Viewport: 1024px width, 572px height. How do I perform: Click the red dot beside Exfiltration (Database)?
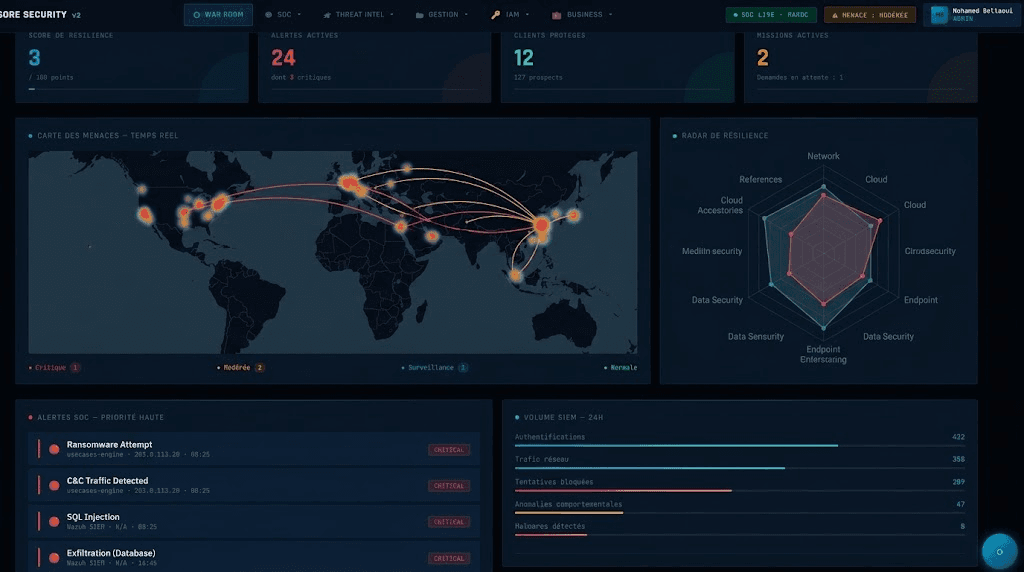[54, 558]
